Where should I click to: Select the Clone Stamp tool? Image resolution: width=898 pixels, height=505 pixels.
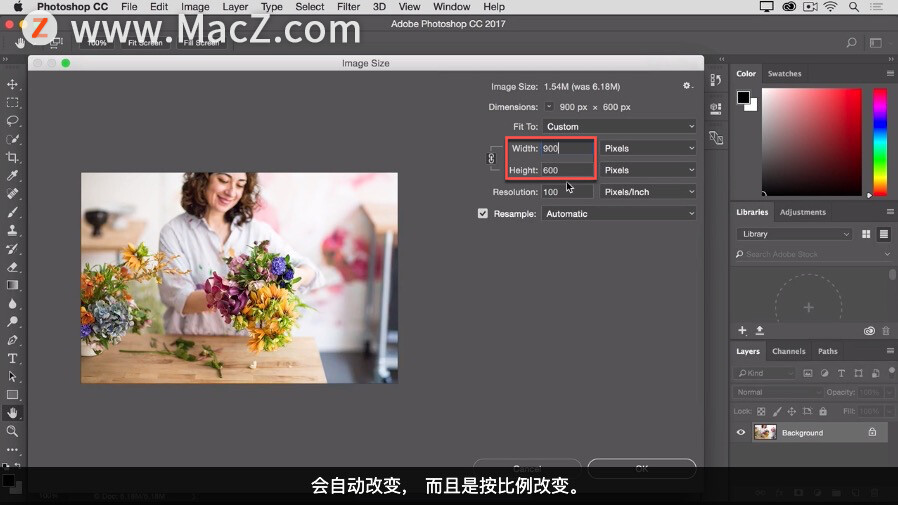point(12,230)
